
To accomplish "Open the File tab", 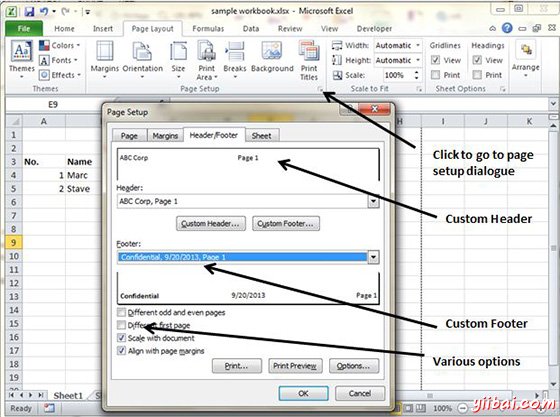I will (24, 29).
